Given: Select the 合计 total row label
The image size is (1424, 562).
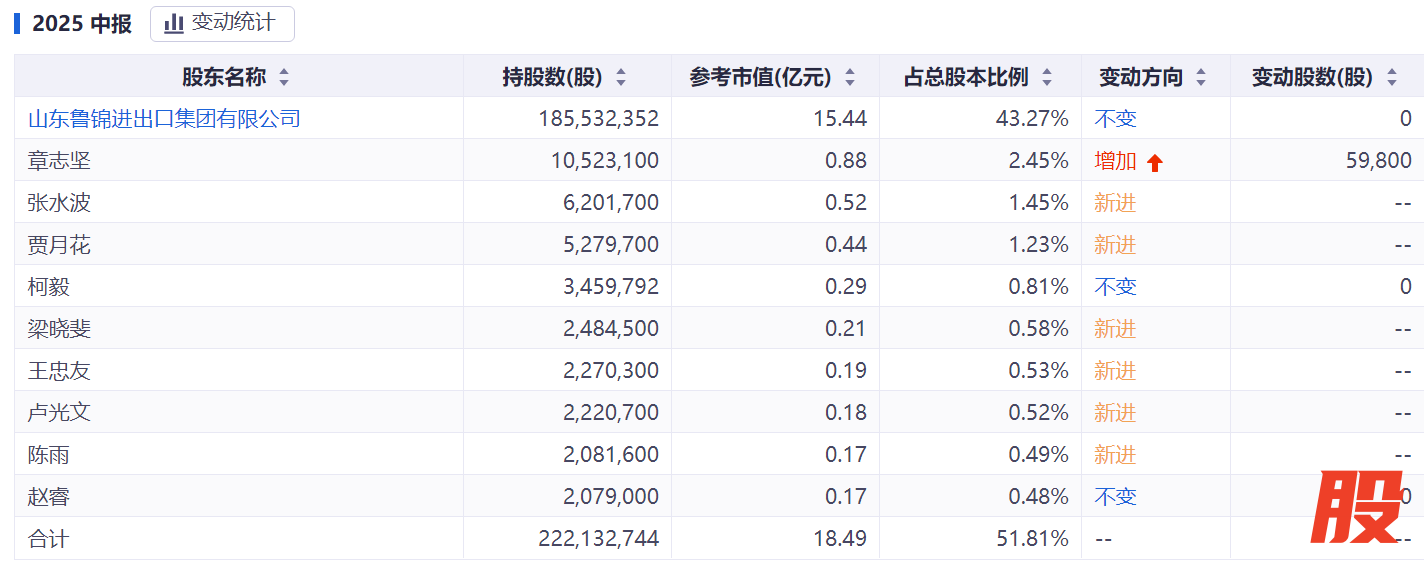Looking at the screenshot, I should coord(48,539).
